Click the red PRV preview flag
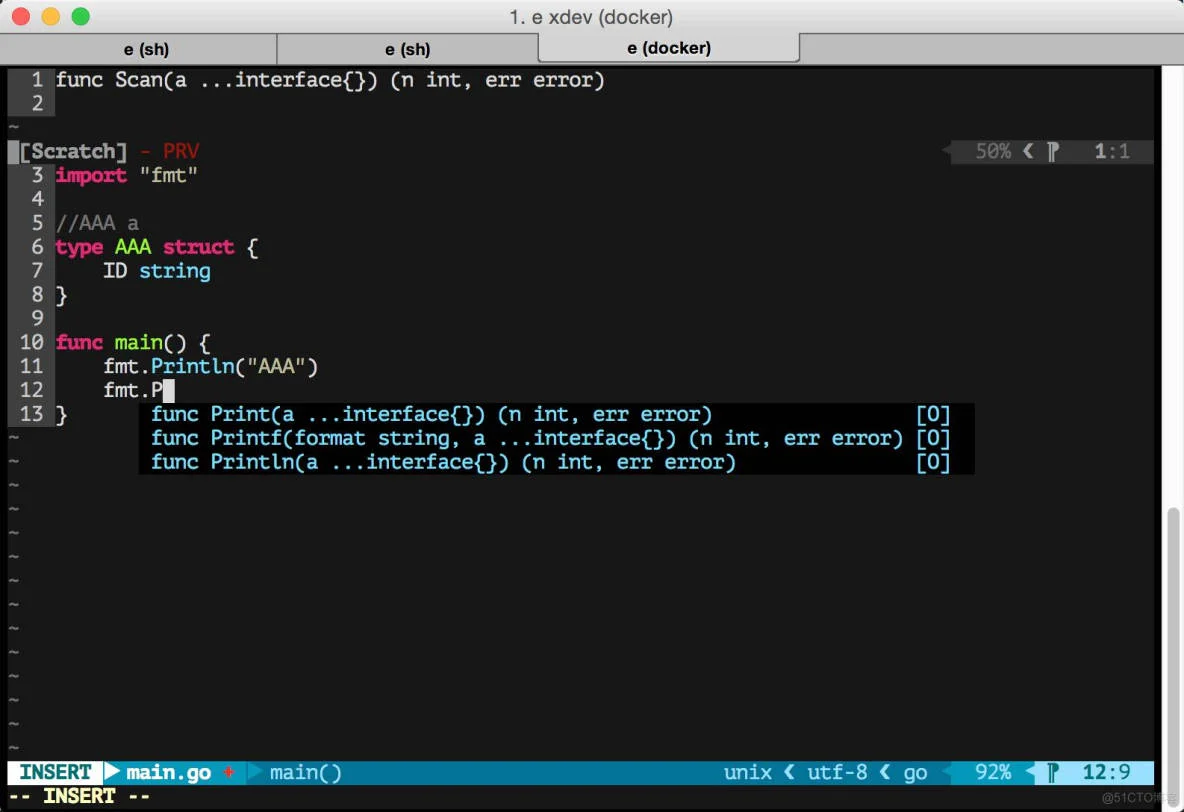This screenshot has width=1184, height=812. [x=181, y=151]
